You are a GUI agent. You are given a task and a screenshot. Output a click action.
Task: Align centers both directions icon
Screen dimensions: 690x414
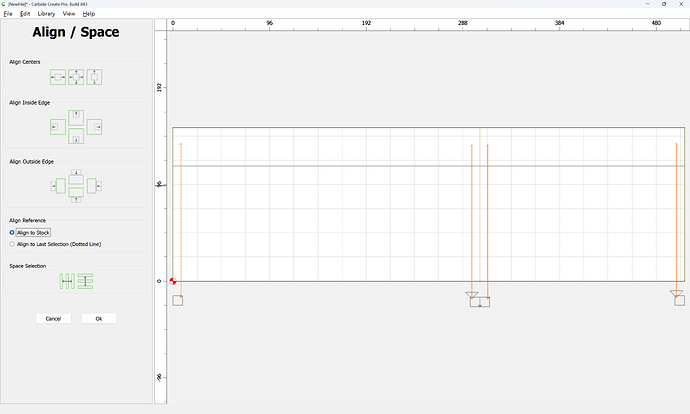pos(76,77)
